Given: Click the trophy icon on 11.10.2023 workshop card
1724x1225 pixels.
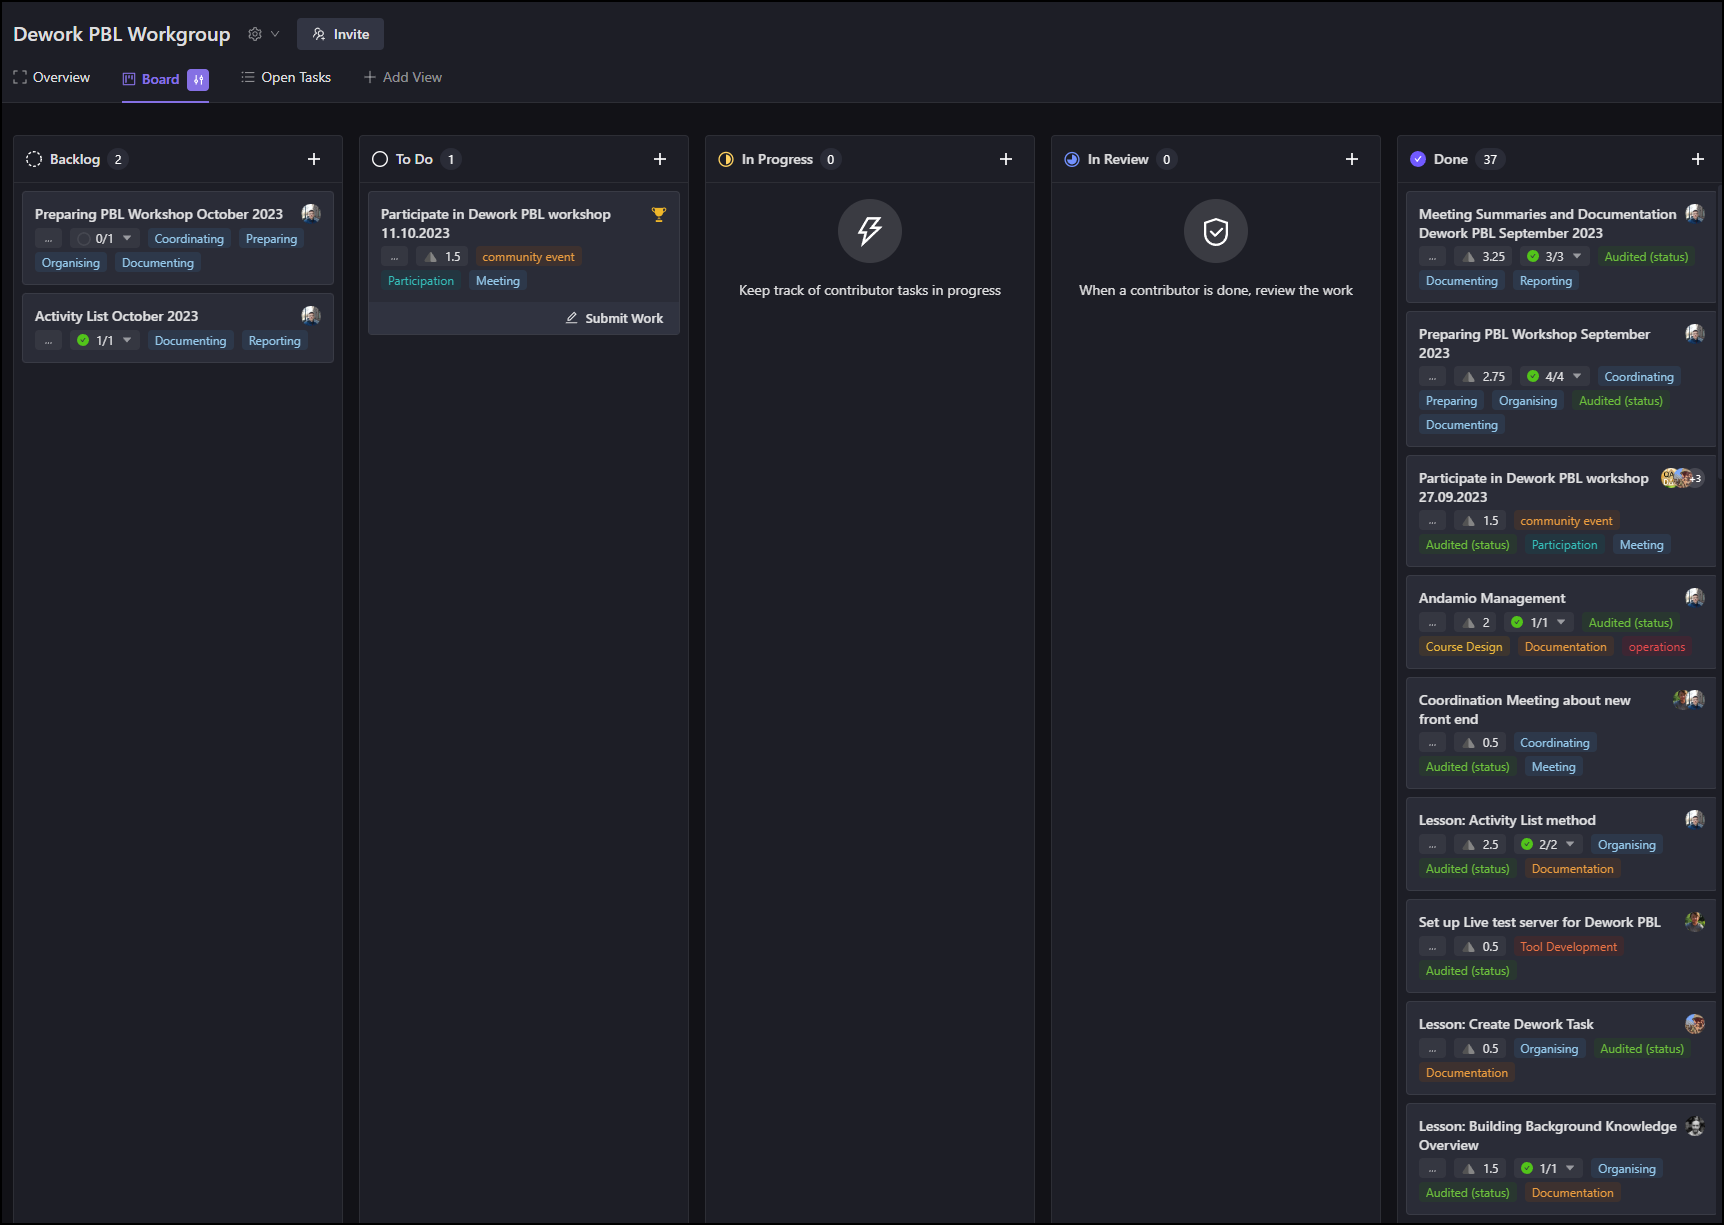Looking at the screenshot, I should [658, 214].
